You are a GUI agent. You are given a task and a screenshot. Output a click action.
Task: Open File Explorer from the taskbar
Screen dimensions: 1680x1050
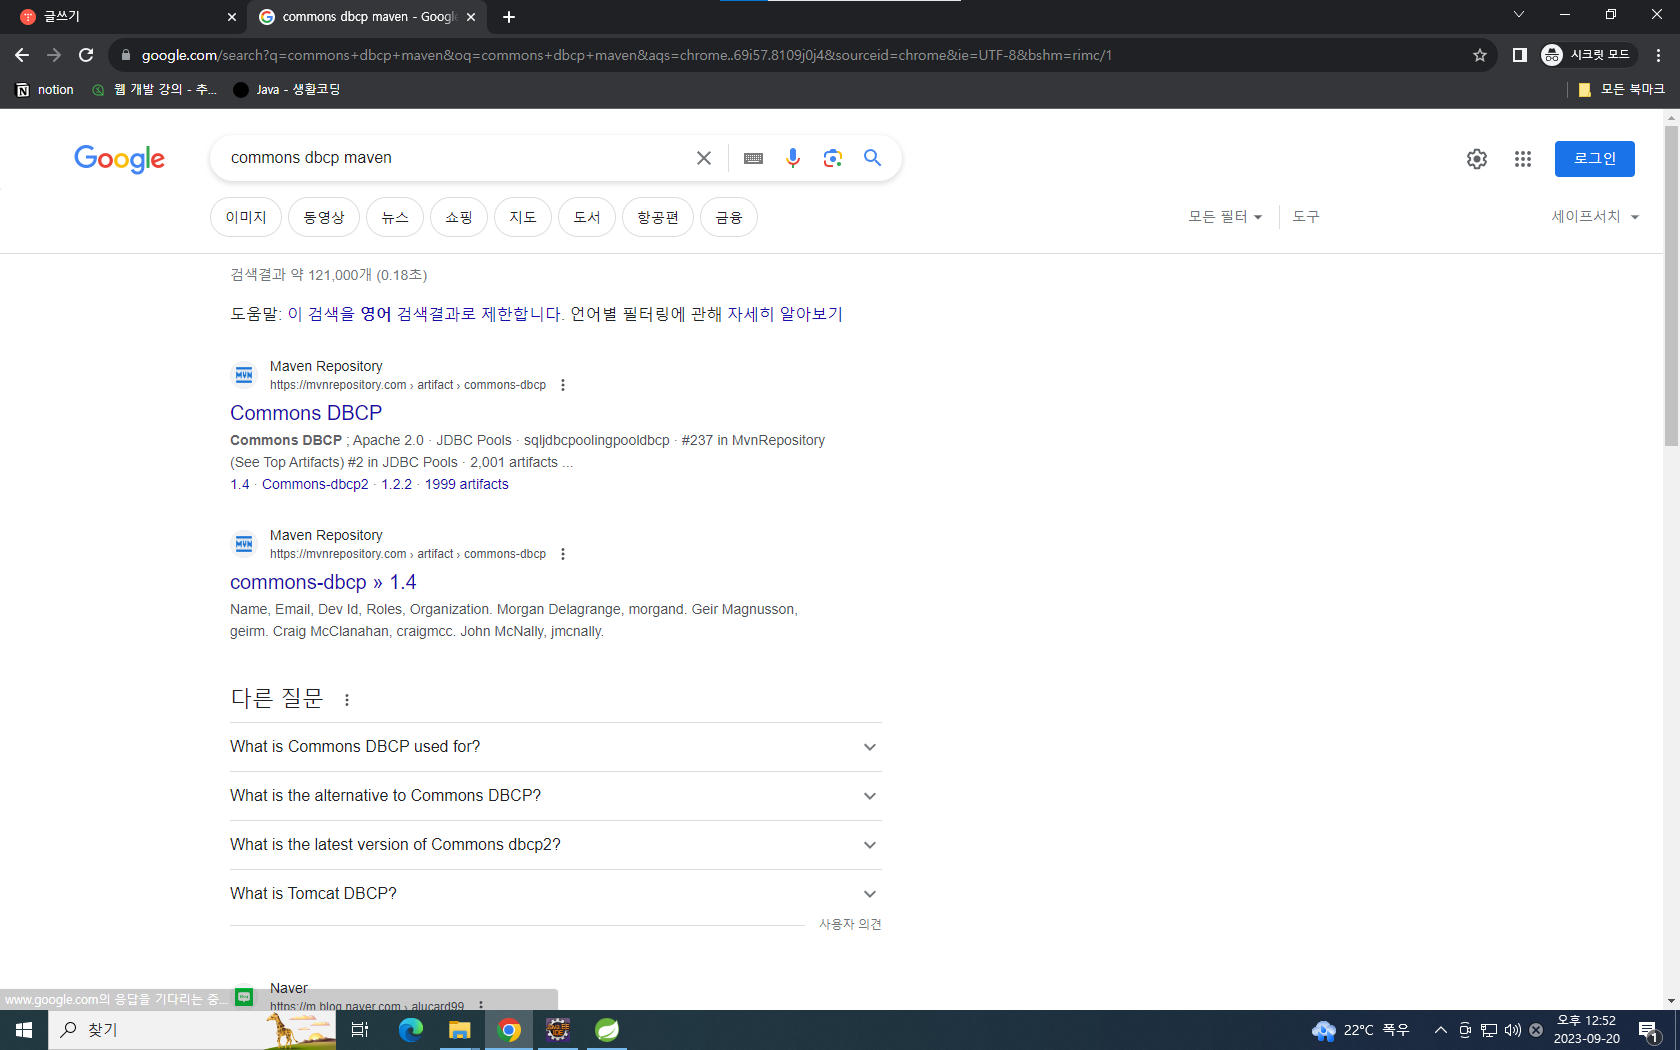pyautogui.click(x=460, y=1030)
